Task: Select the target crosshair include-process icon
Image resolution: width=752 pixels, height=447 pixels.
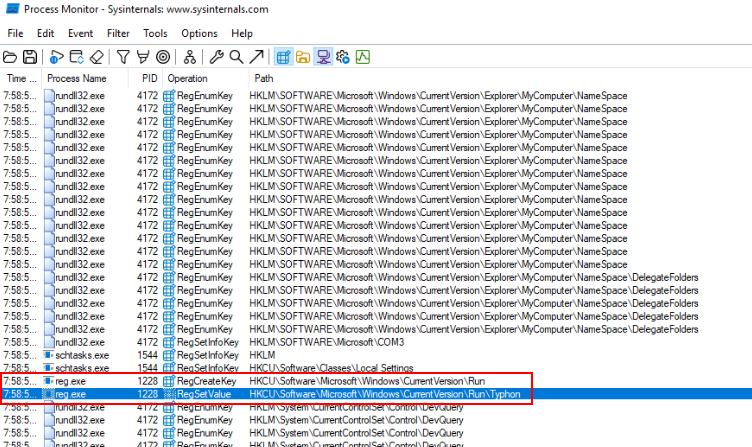Action: tap(163, 57)
